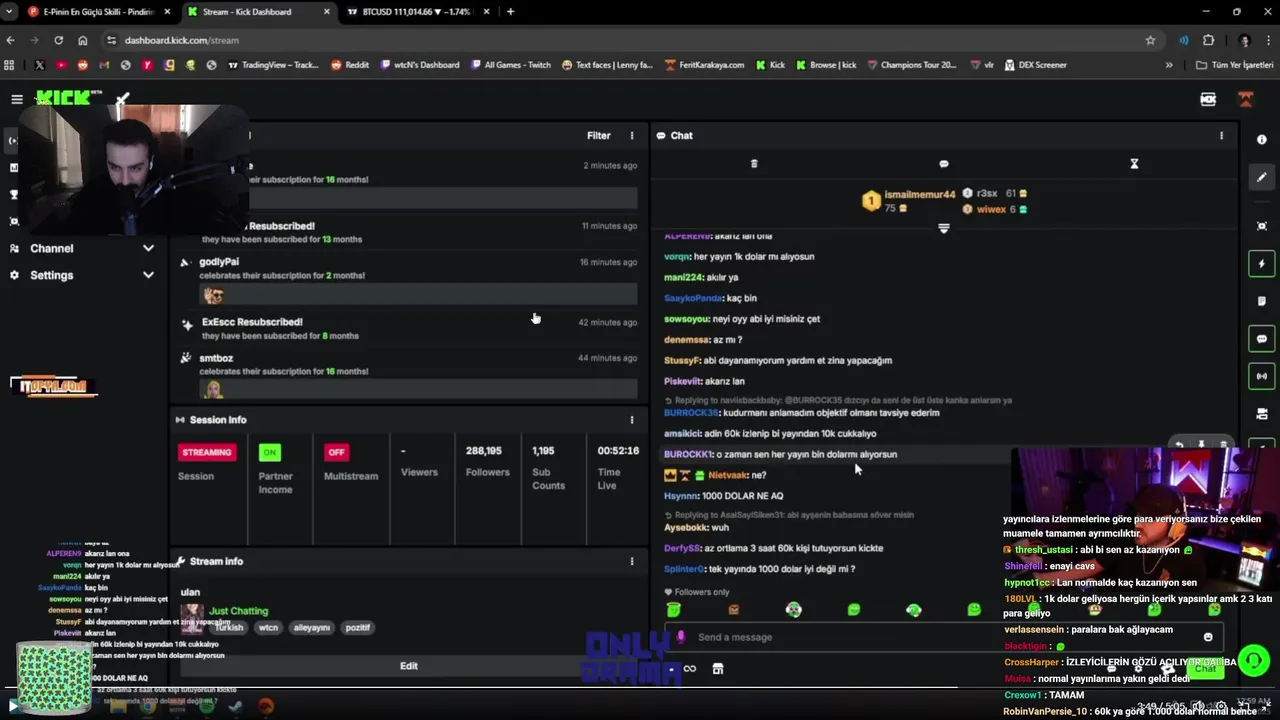Open the browser extensions puzzle icon
1280x720 pixels.
(x=1208, y=40)
